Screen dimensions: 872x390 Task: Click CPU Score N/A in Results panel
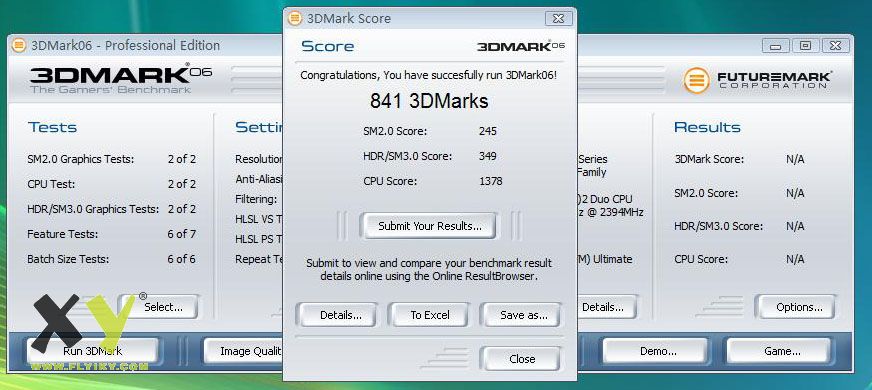(x=795, y=259)
